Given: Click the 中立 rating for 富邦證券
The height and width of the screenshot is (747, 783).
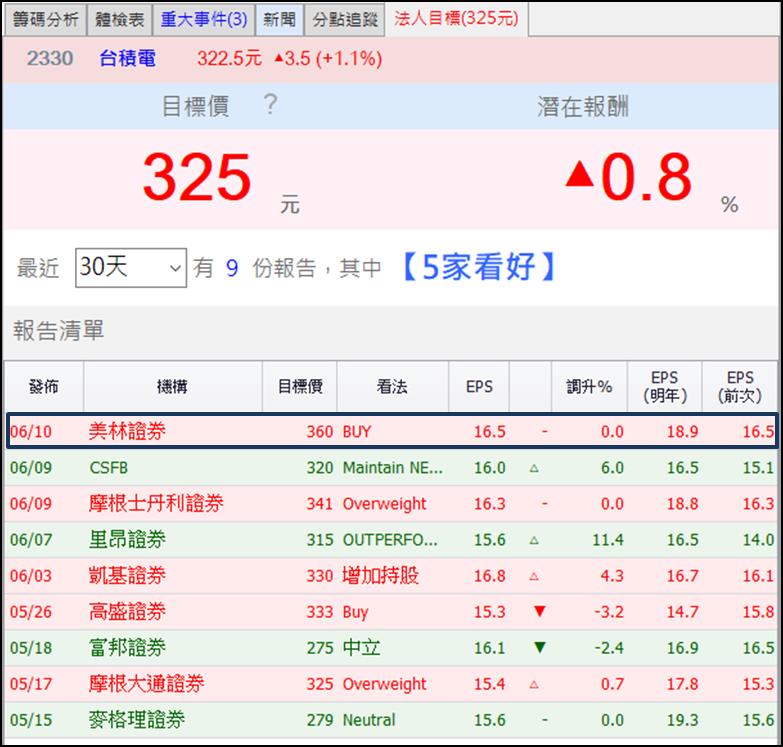Looking at the screenshot, I should 362,648.
